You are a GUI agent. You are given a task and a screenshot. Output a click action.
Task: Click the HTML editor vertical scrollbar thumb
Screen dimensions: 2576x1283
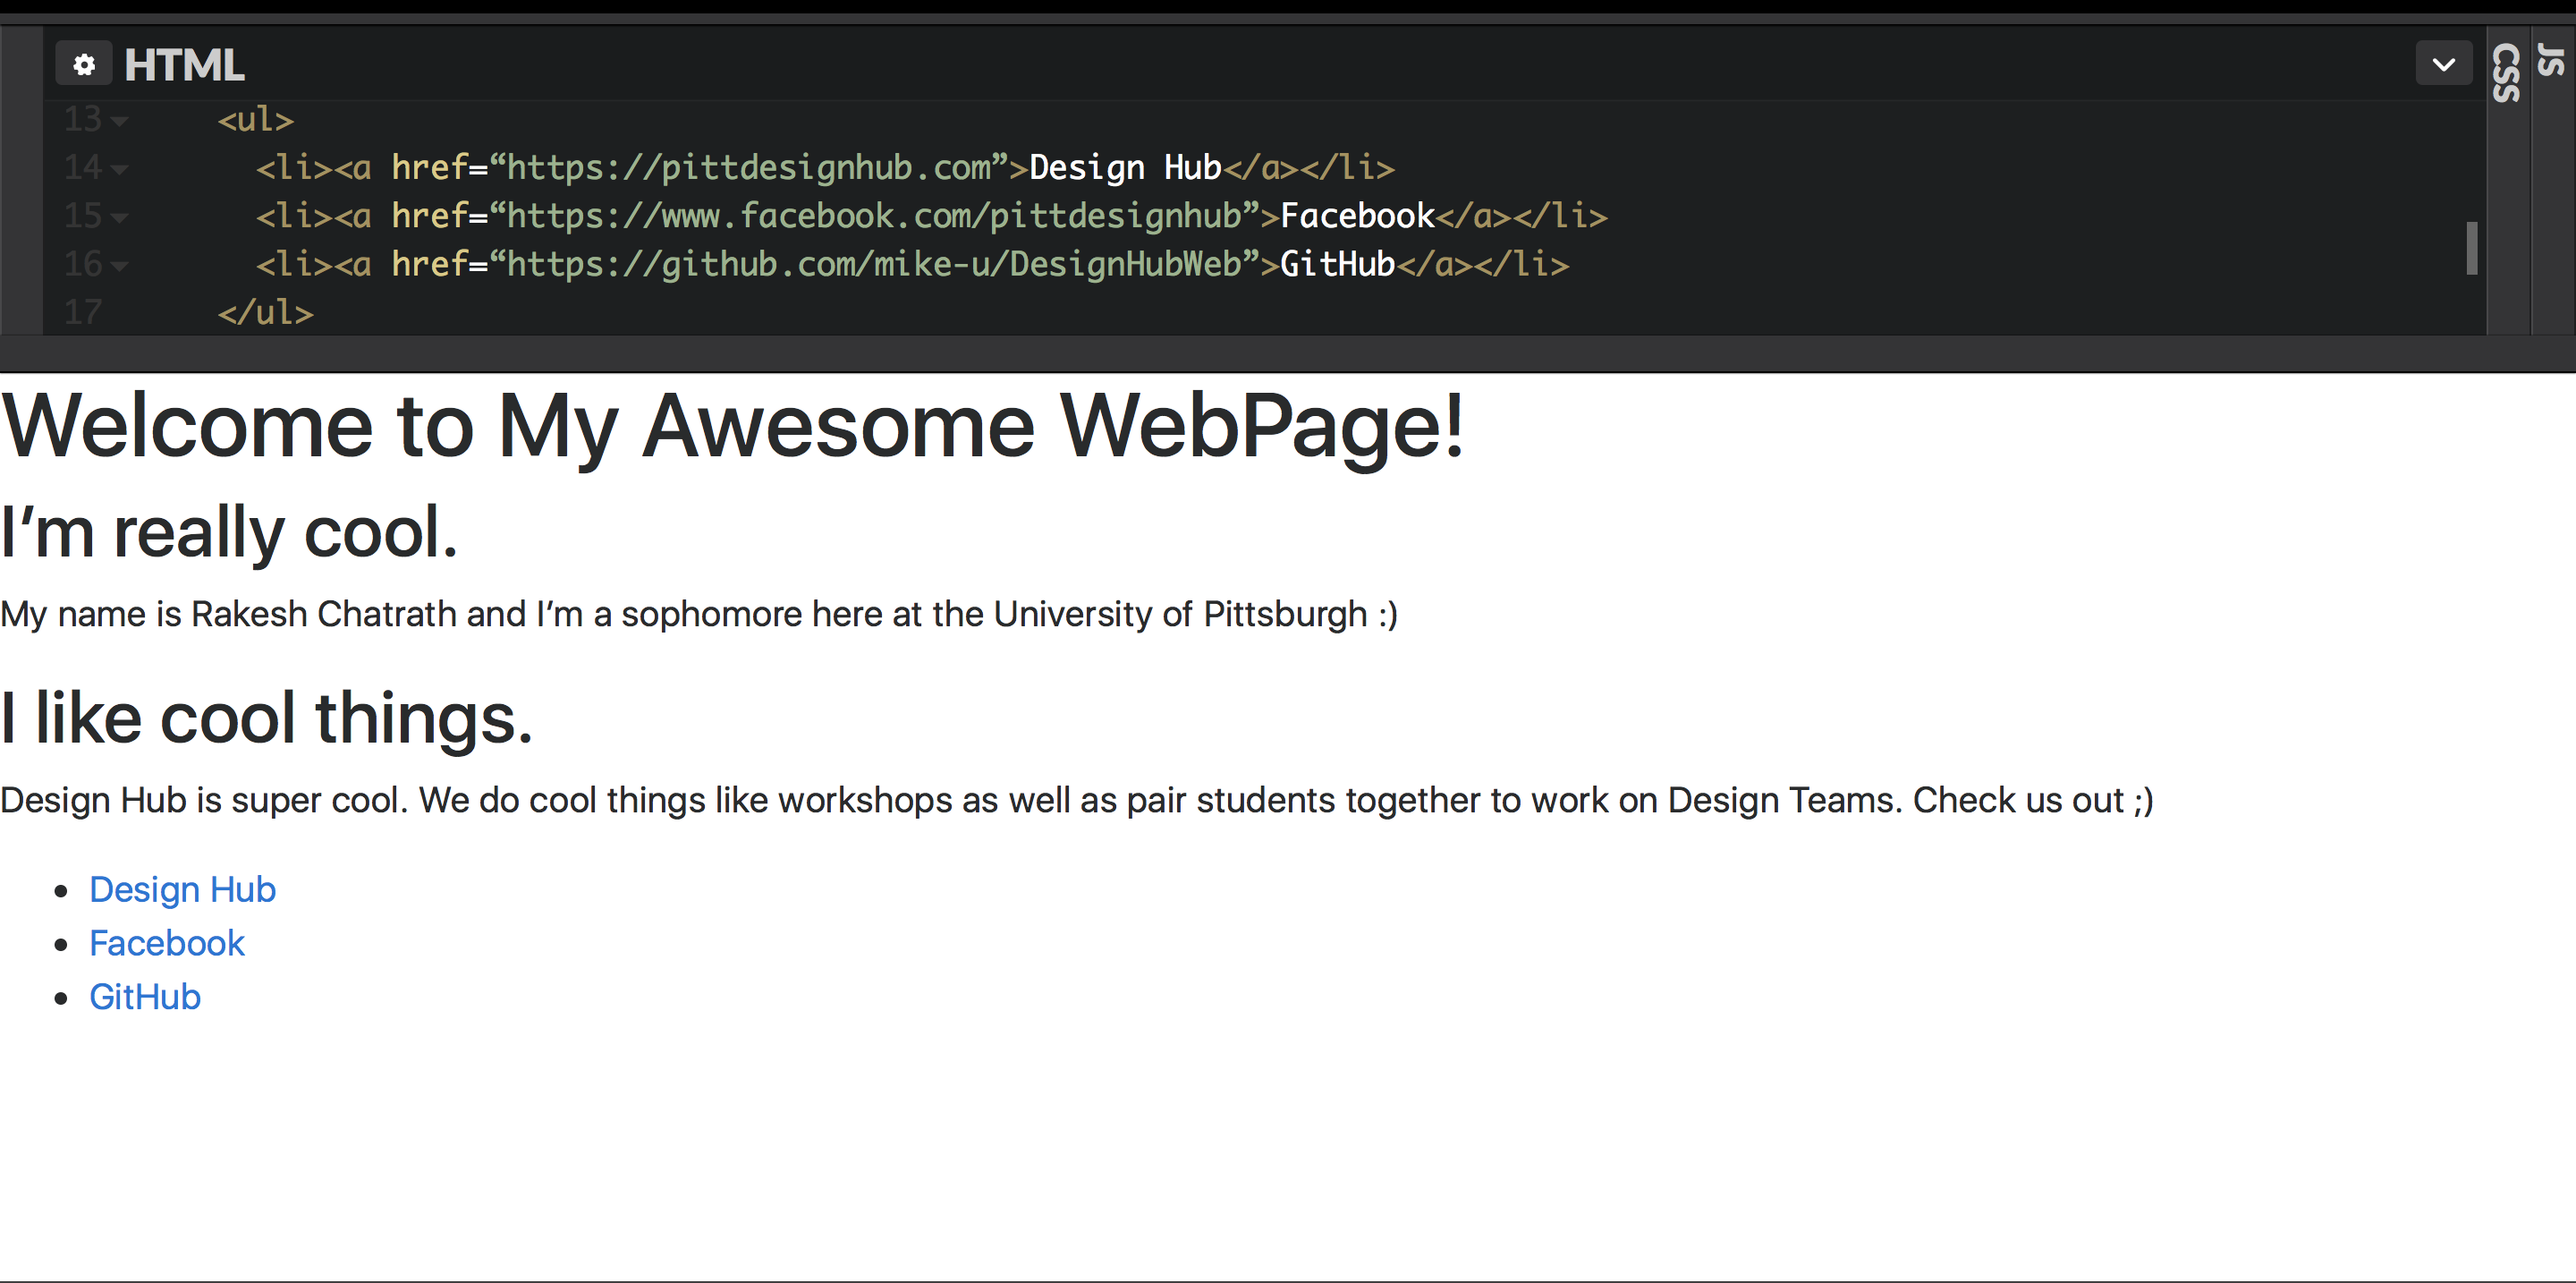pyautogui.click(x=2472, y=247)
